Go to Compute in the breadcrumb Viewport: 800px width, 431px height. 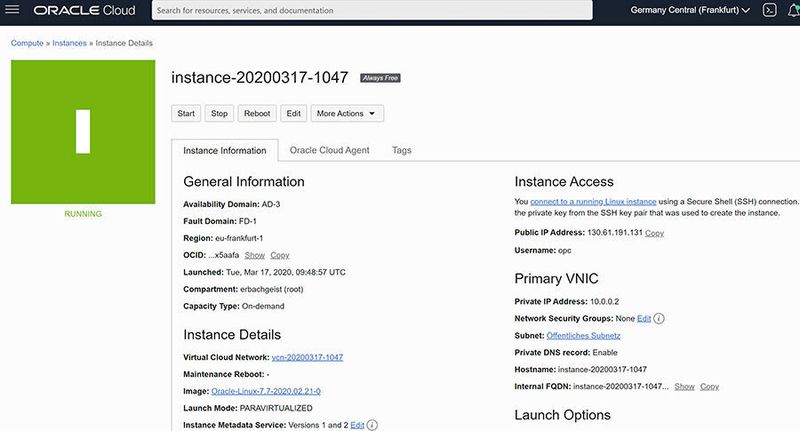pos(28,44)
